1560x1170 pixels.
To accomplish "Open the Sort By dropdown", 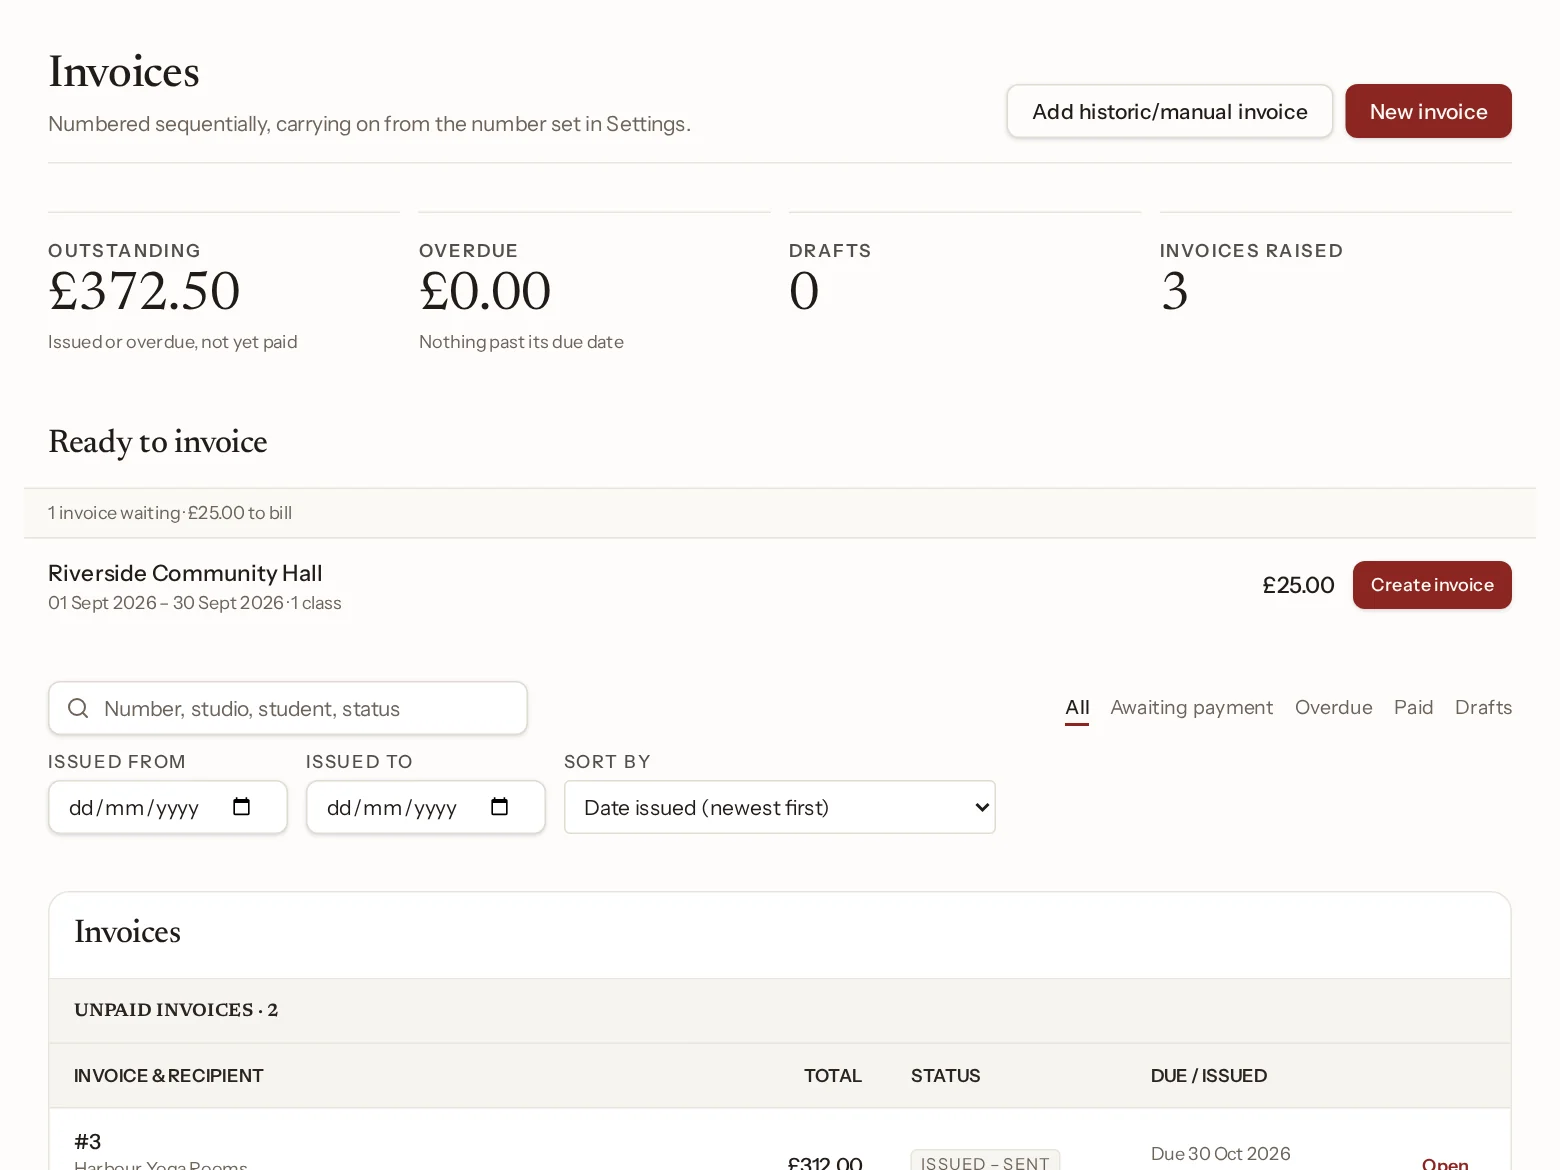I will [x=780, y=807].
